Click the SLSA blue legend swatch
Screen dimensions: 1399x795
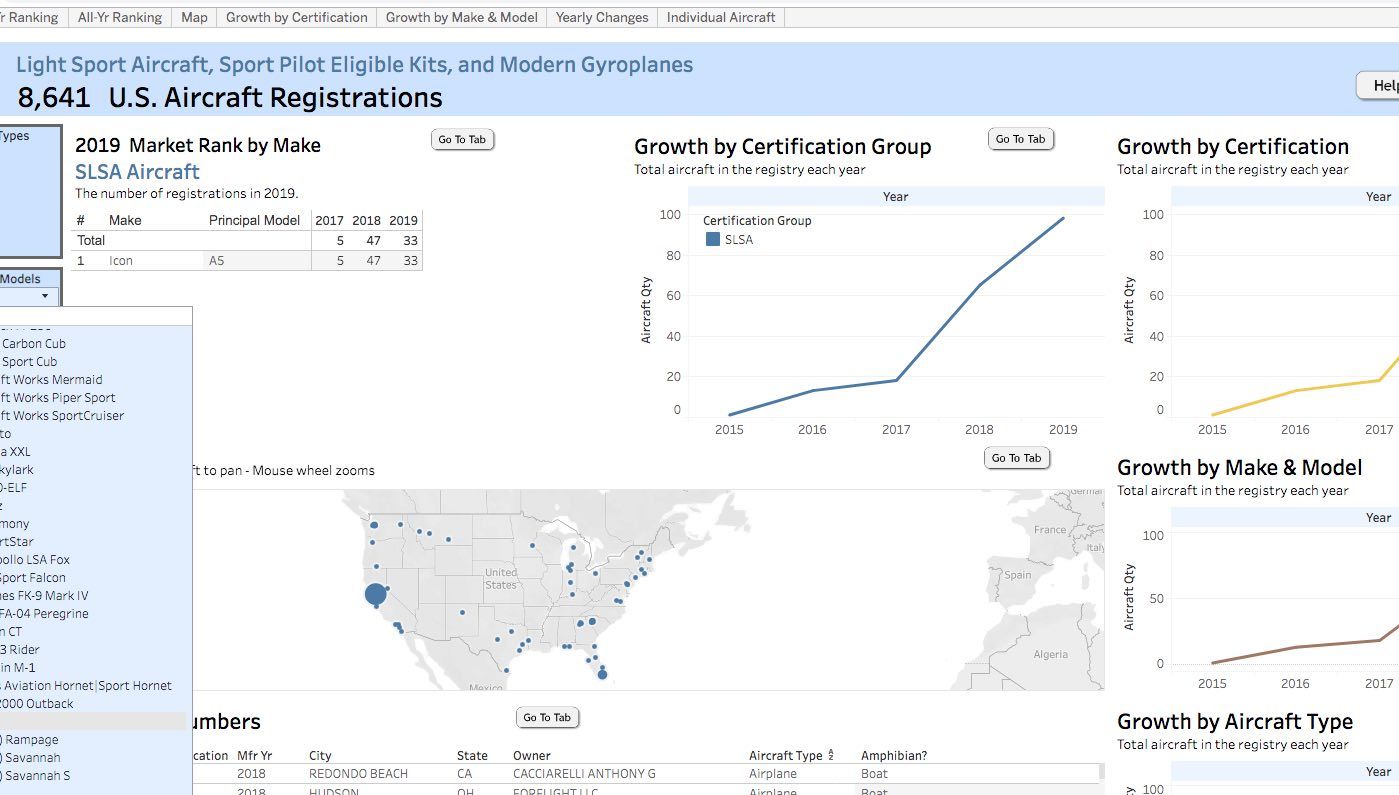click(713, 240)
